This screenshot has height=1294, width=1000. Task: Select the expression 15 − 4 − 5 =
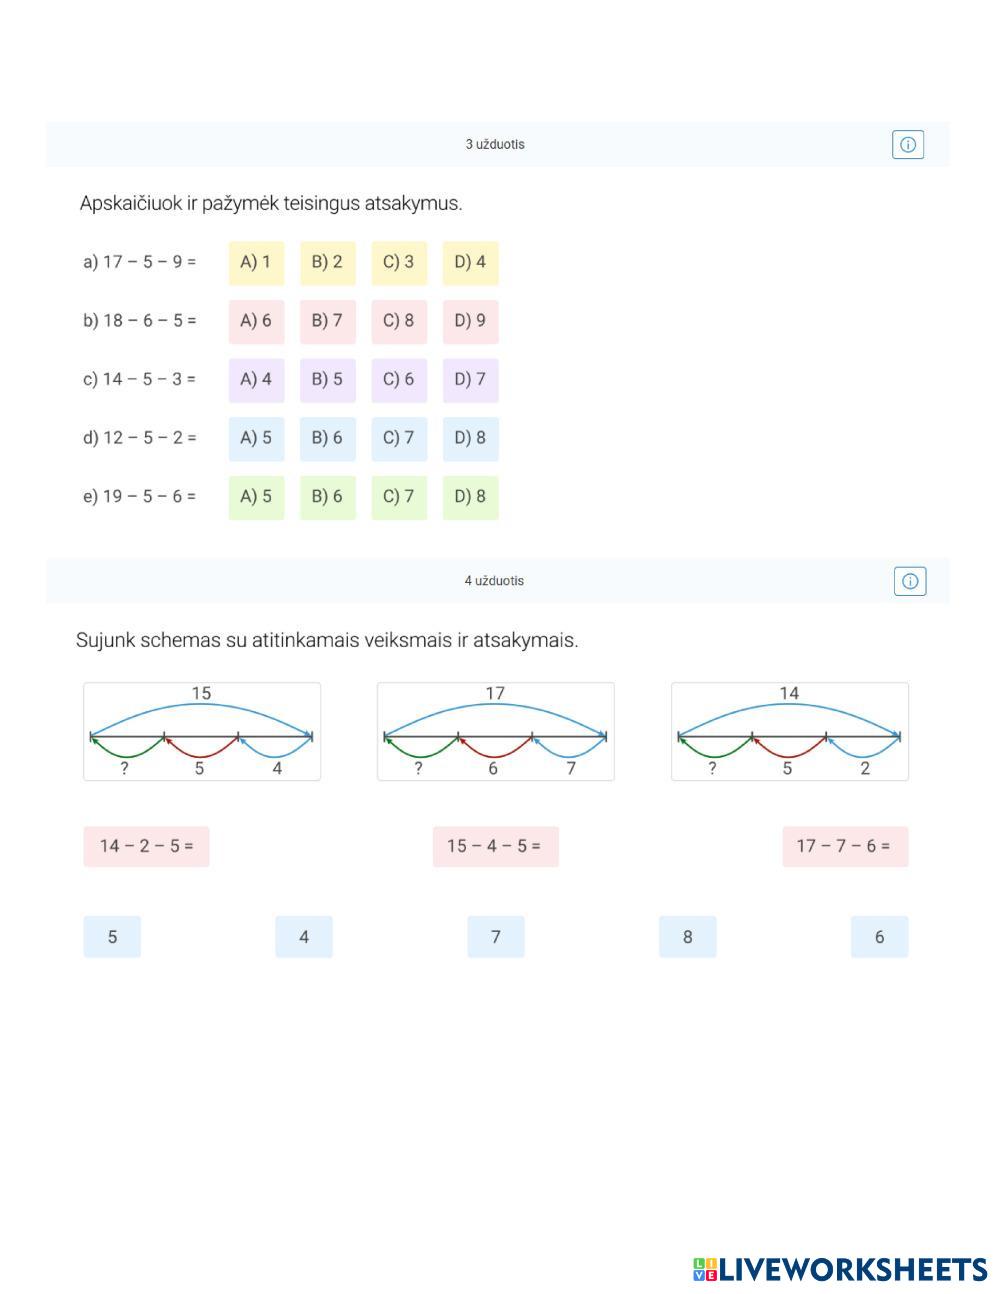(495, 846)
